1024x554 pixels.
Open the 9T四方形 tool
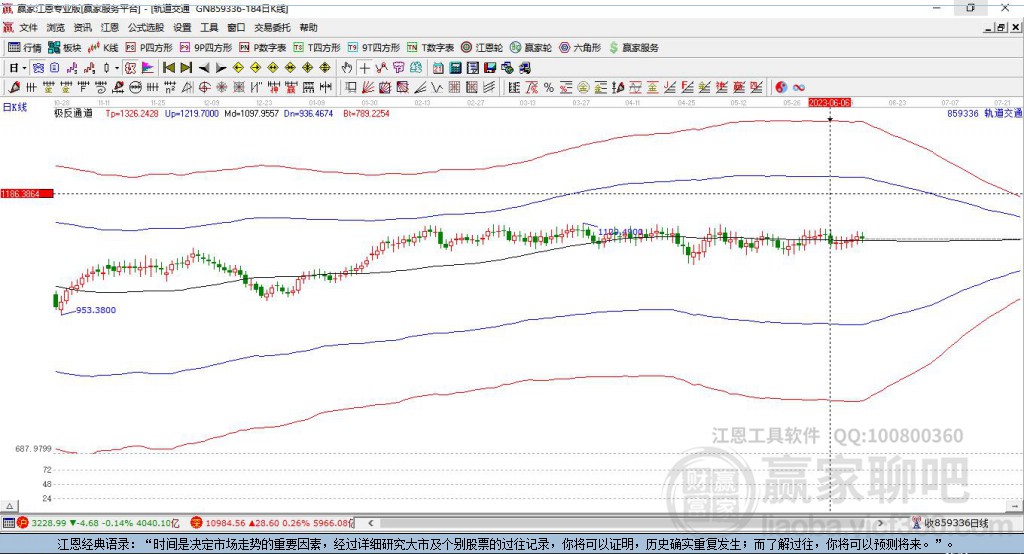(374, 48)
